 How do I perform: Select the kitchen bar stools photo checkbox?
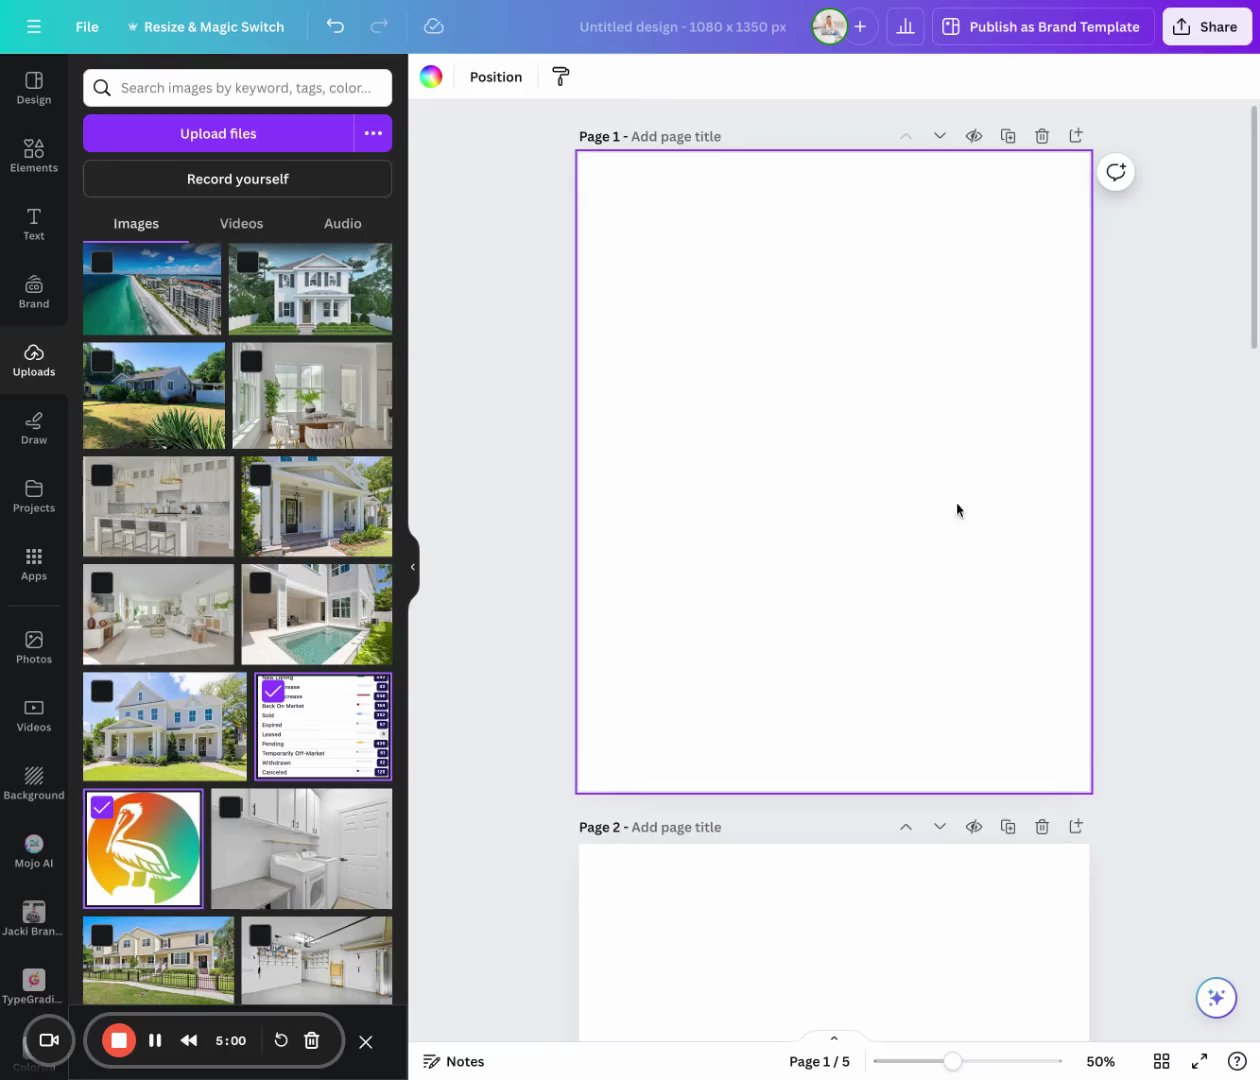click(102, 475)
